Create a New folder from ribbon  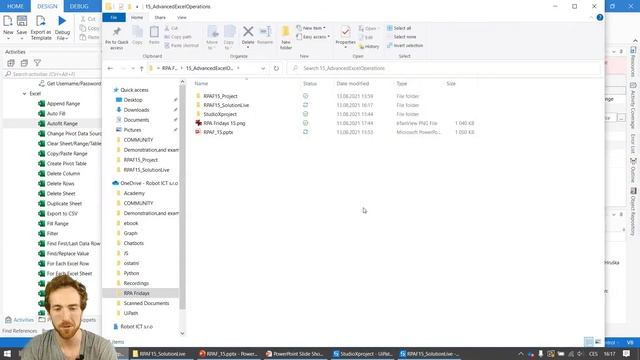pyautogui.click(x=286, y=38)
